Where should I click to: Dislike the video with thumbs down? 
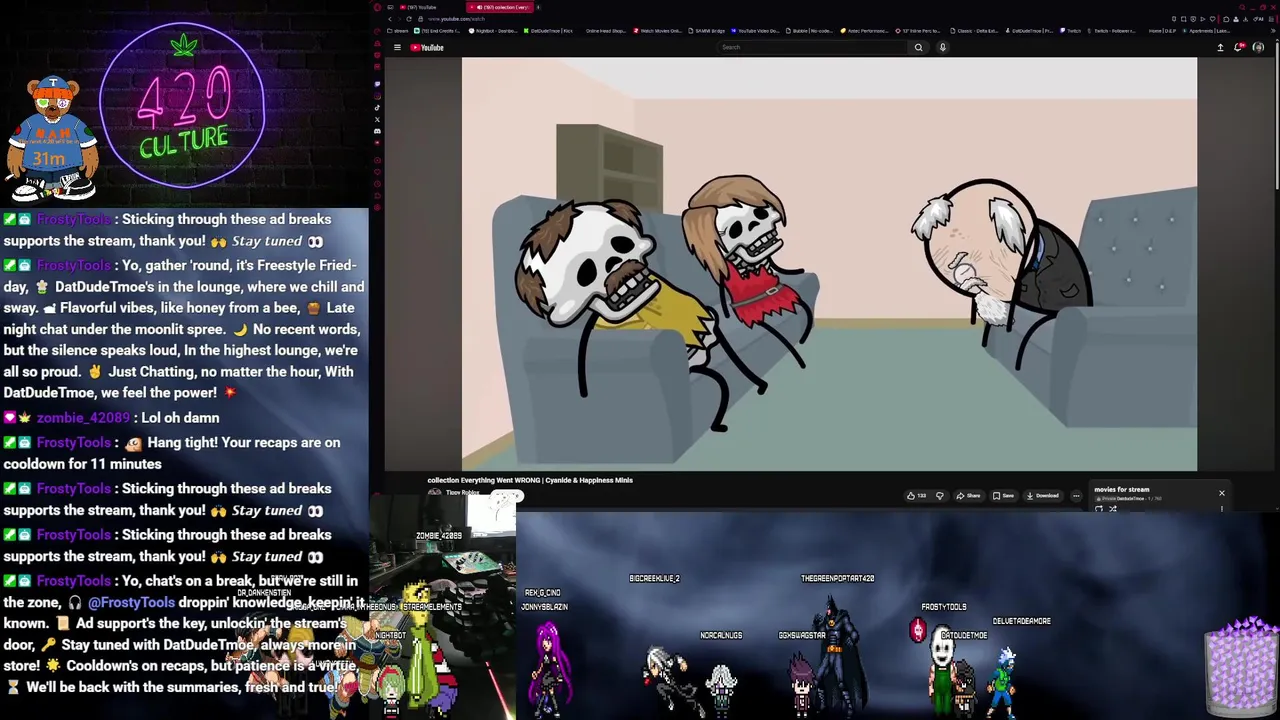tap(940, 496)
